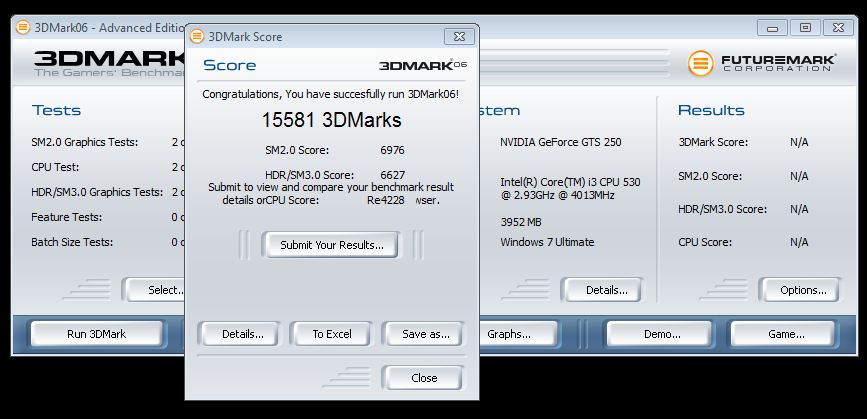Maximize the 3DMark06 main window

[x=805, y=28]
